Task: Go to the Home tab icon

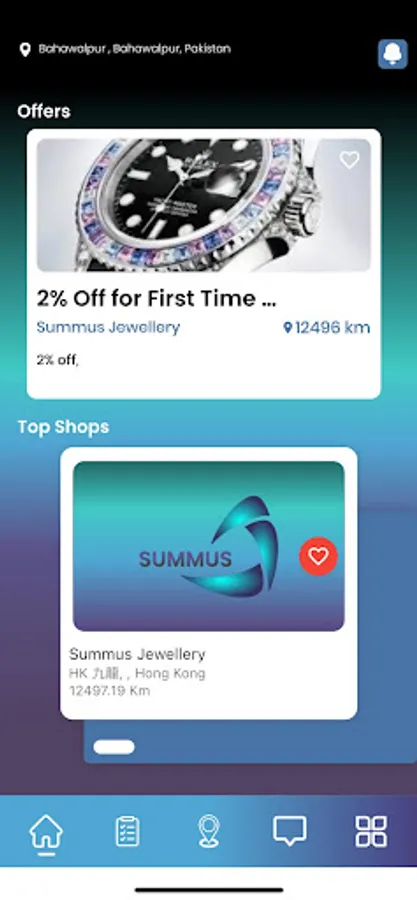Action: pyautogui.click(x=46, y=832)
